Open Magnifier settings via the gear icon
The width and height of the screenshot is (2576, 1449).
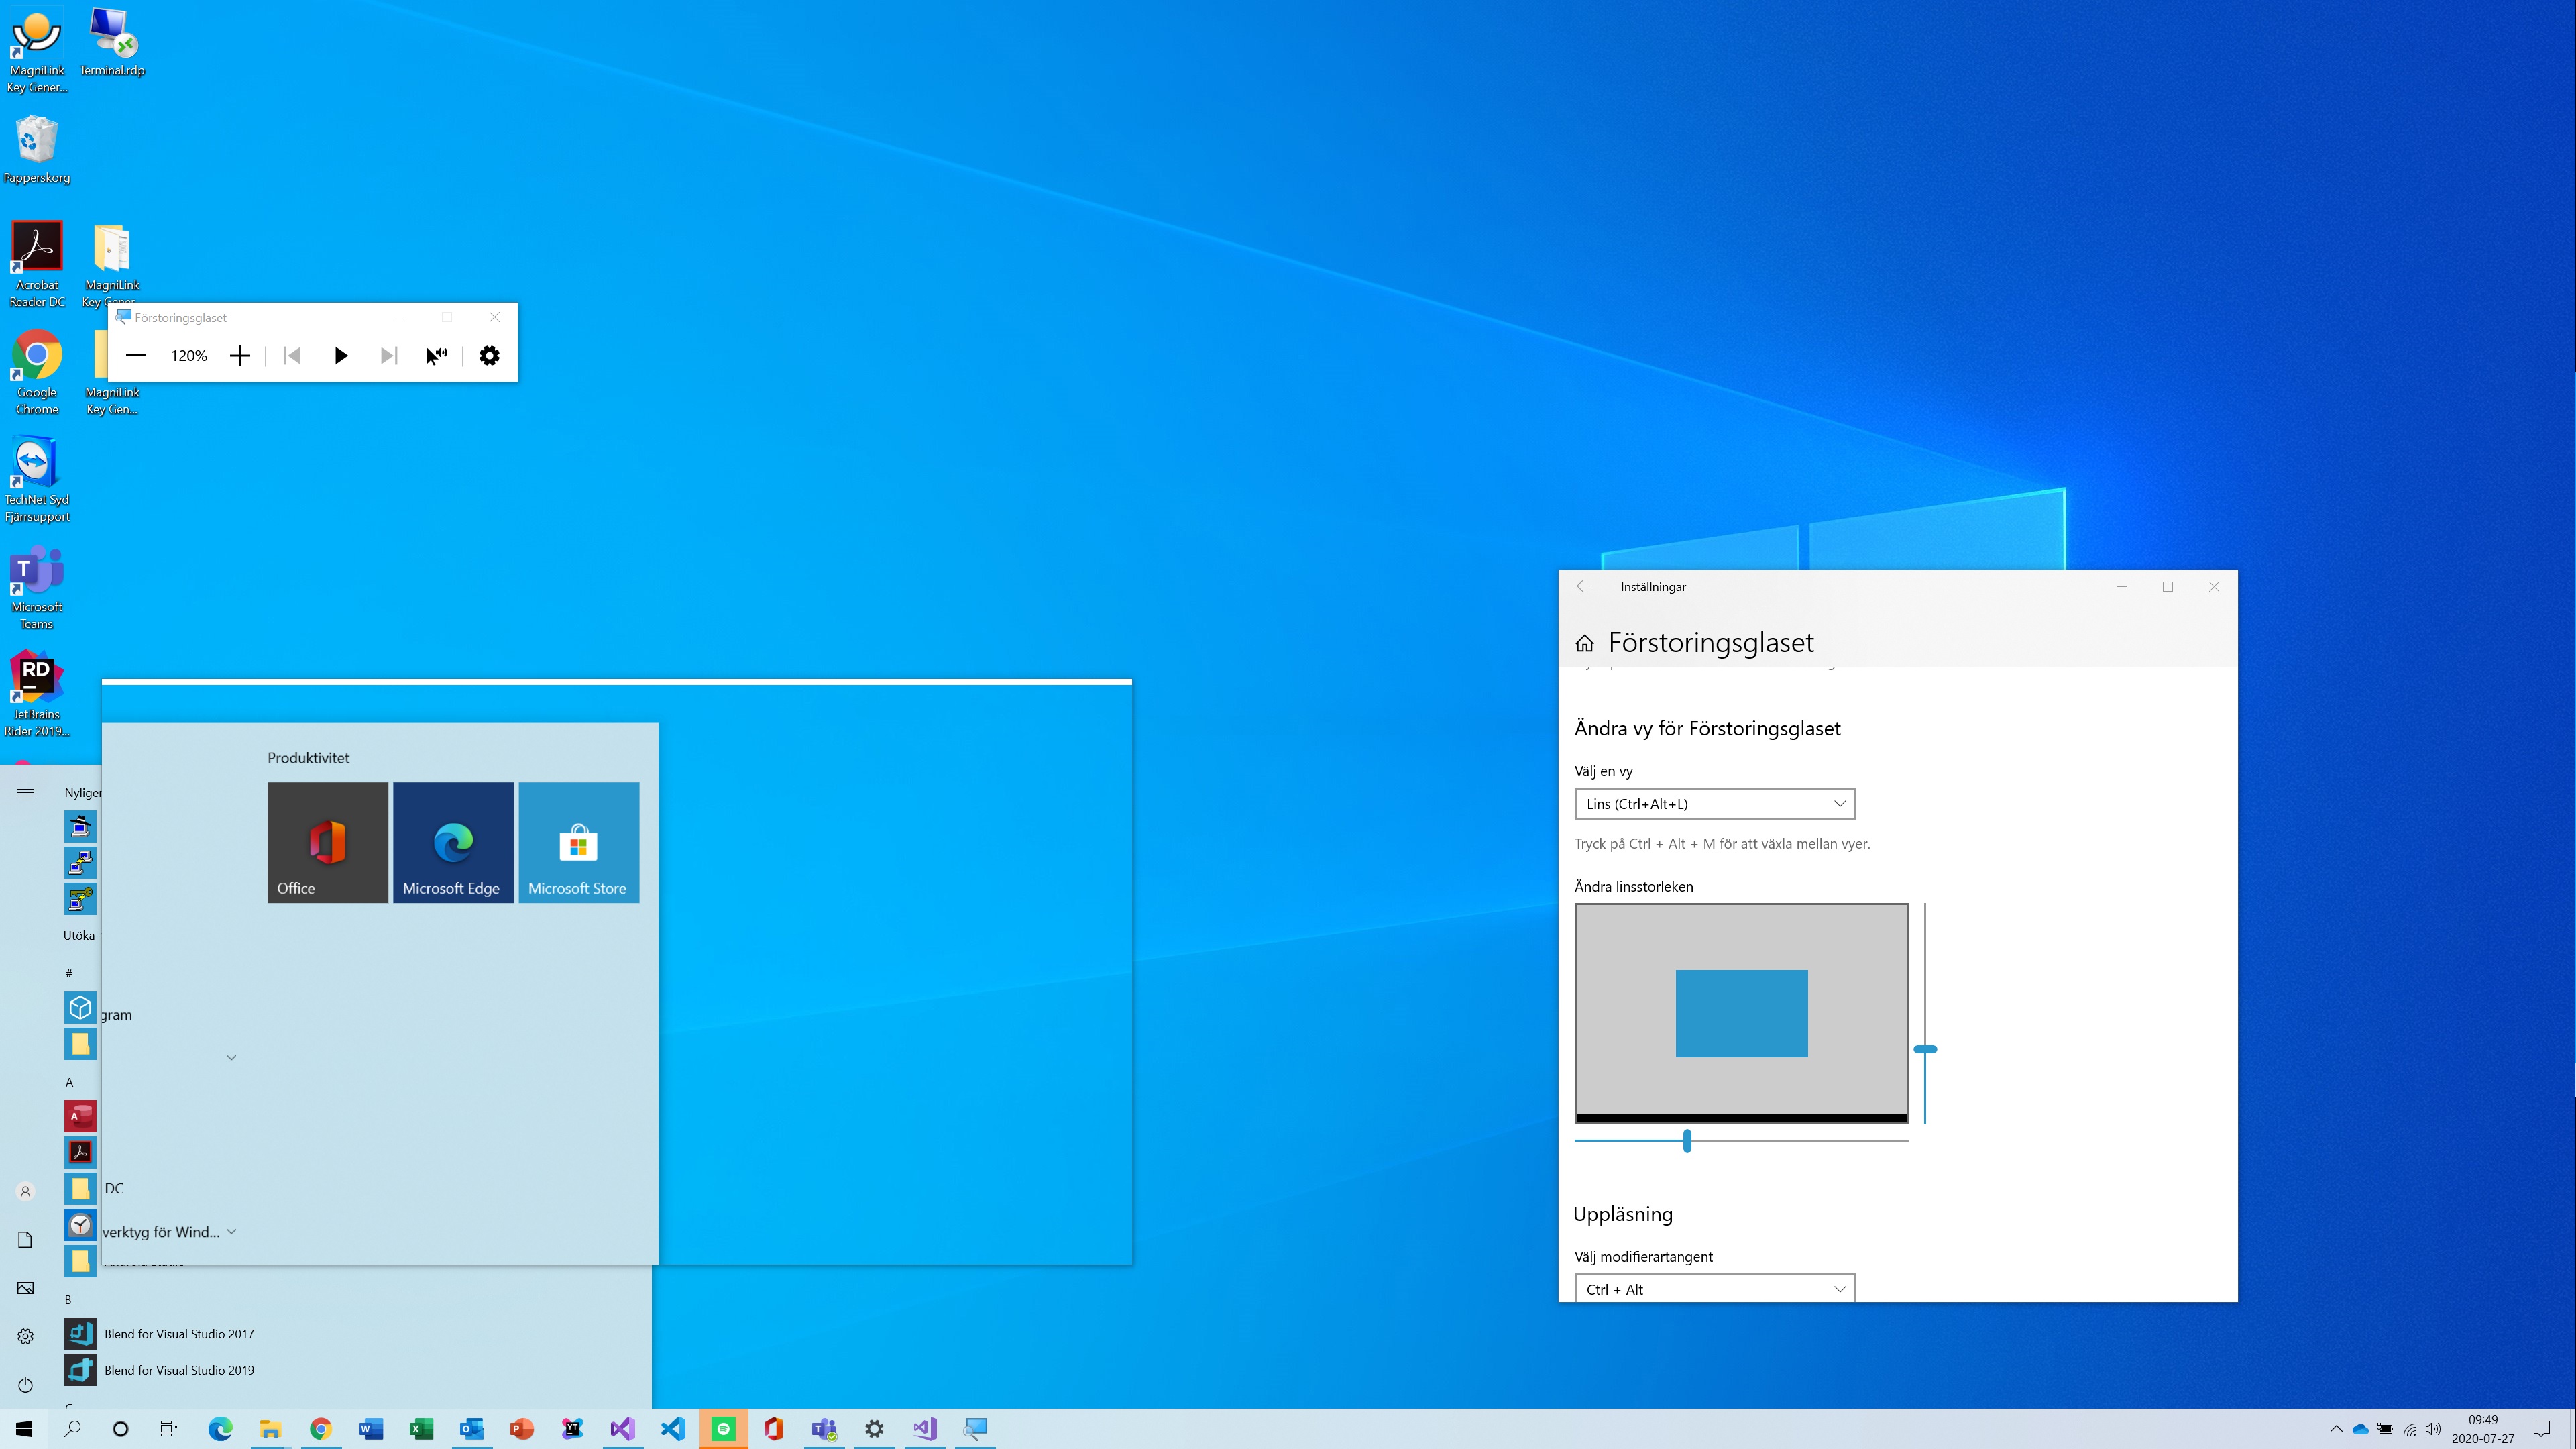pyautogui.click(x=489, y=355)
